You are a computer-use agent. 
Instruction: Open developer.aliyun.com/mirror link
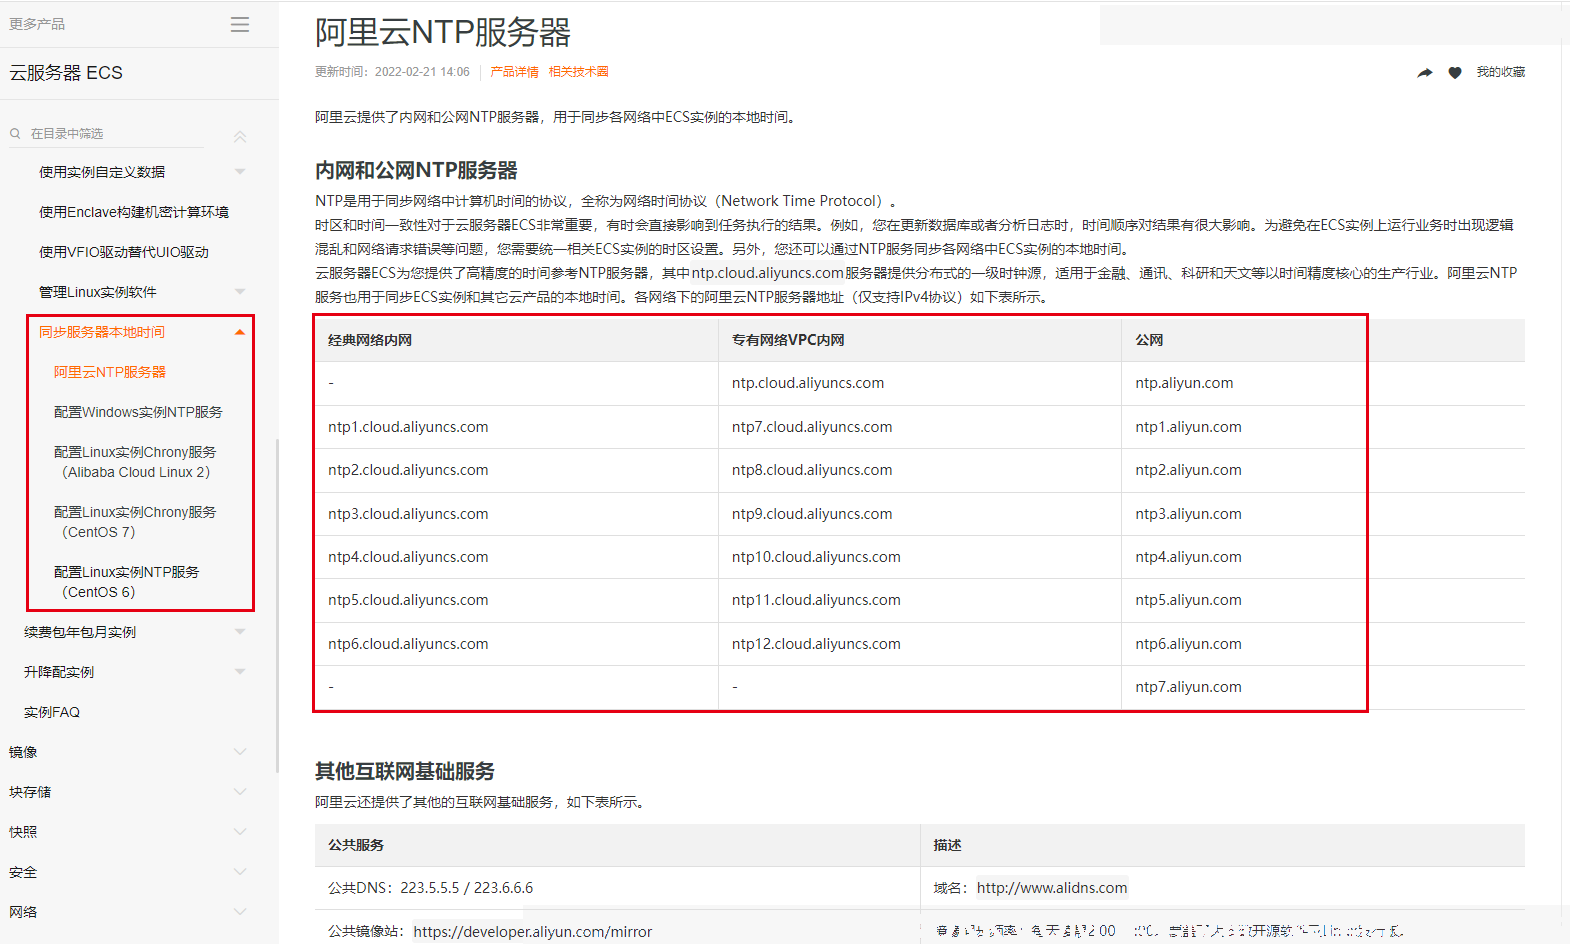533,932
